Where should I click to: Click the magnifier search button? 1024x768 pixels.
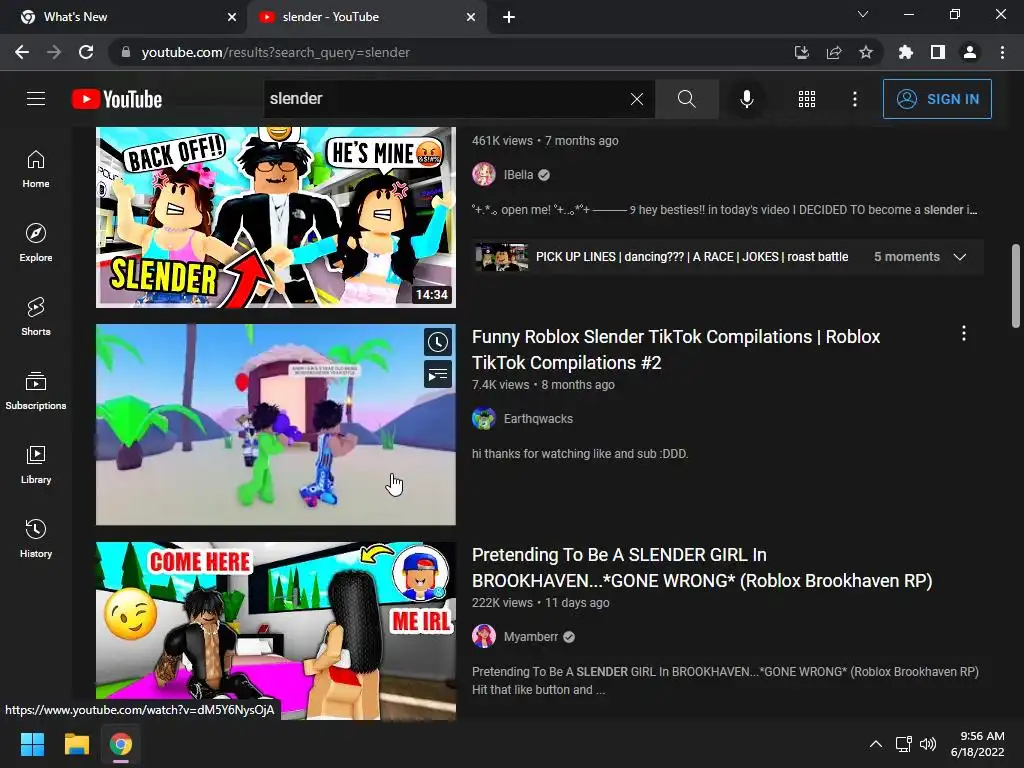click(686, 99)
